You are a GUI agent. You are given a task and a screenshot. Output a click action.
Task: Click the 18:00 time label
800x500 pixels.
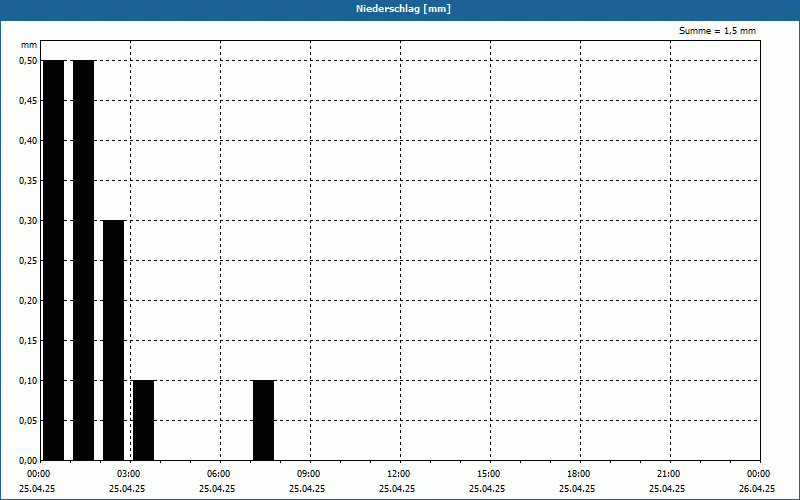(578, 474)
